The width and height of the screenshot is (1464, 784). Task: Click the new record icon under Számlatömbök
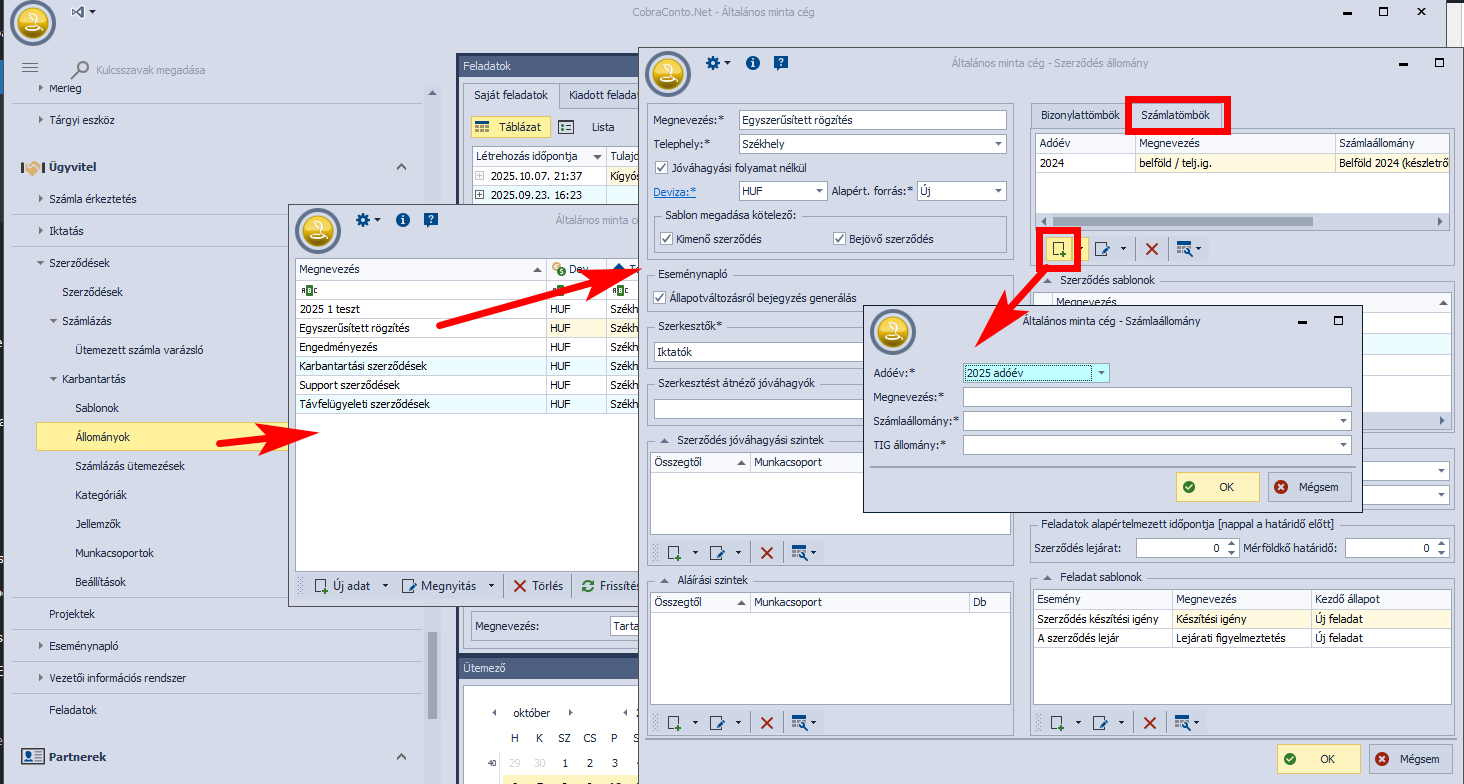(1058, 249)
